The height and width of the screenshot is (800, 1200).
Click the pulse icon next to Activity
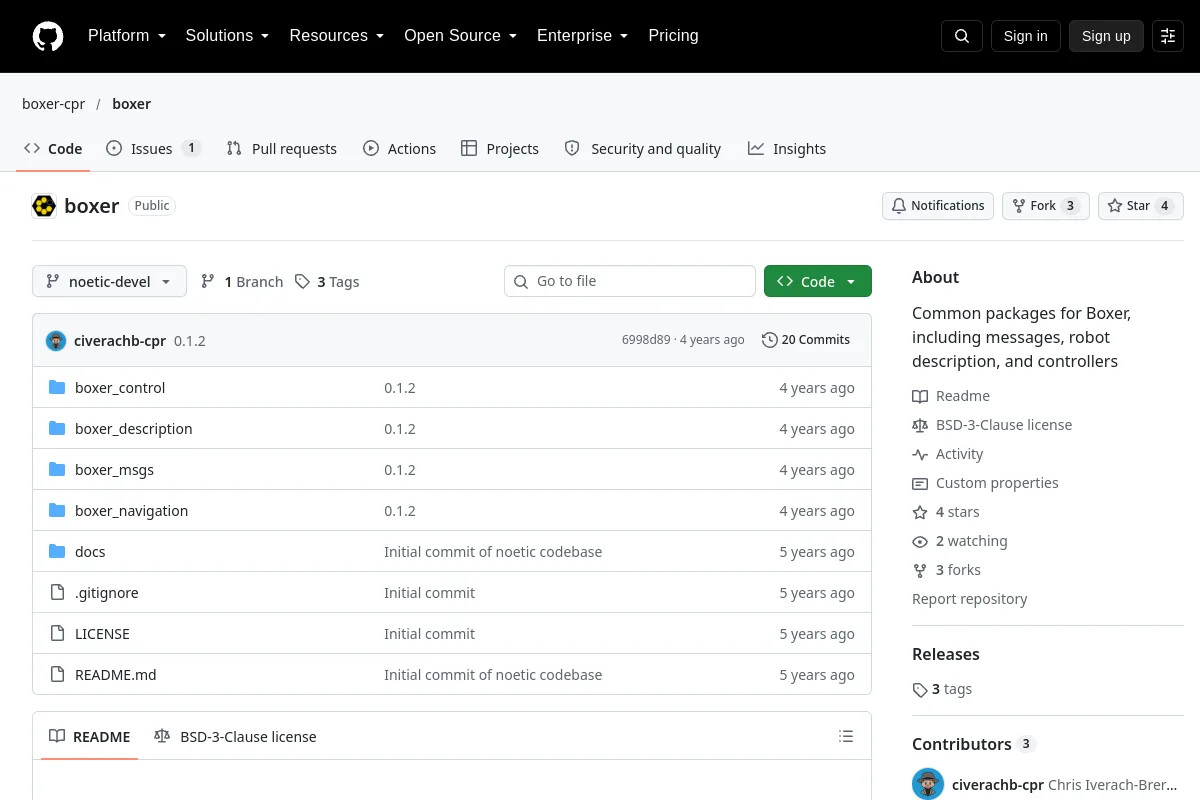click(x=920, y=454)
